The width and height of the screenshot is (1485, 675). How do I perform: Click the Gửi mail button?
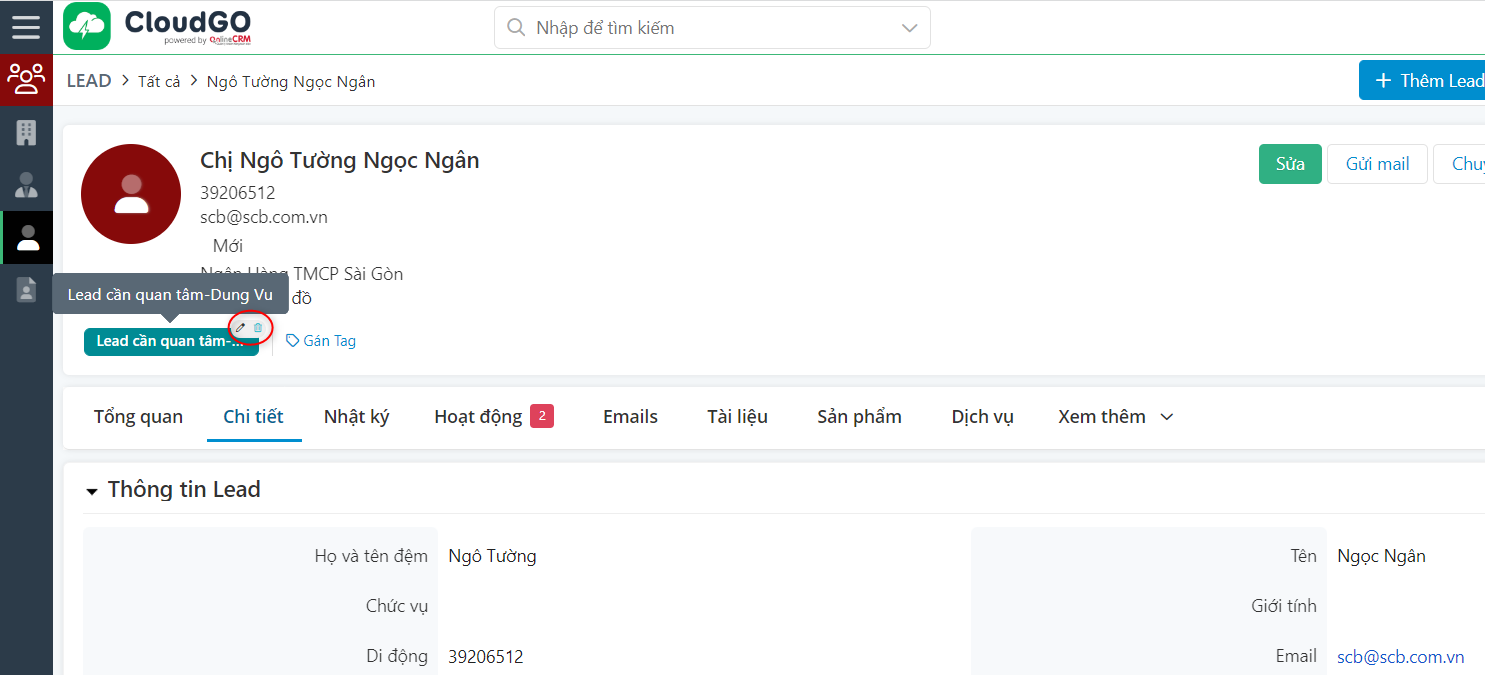pyautogui.click(x=1377, y=163)
